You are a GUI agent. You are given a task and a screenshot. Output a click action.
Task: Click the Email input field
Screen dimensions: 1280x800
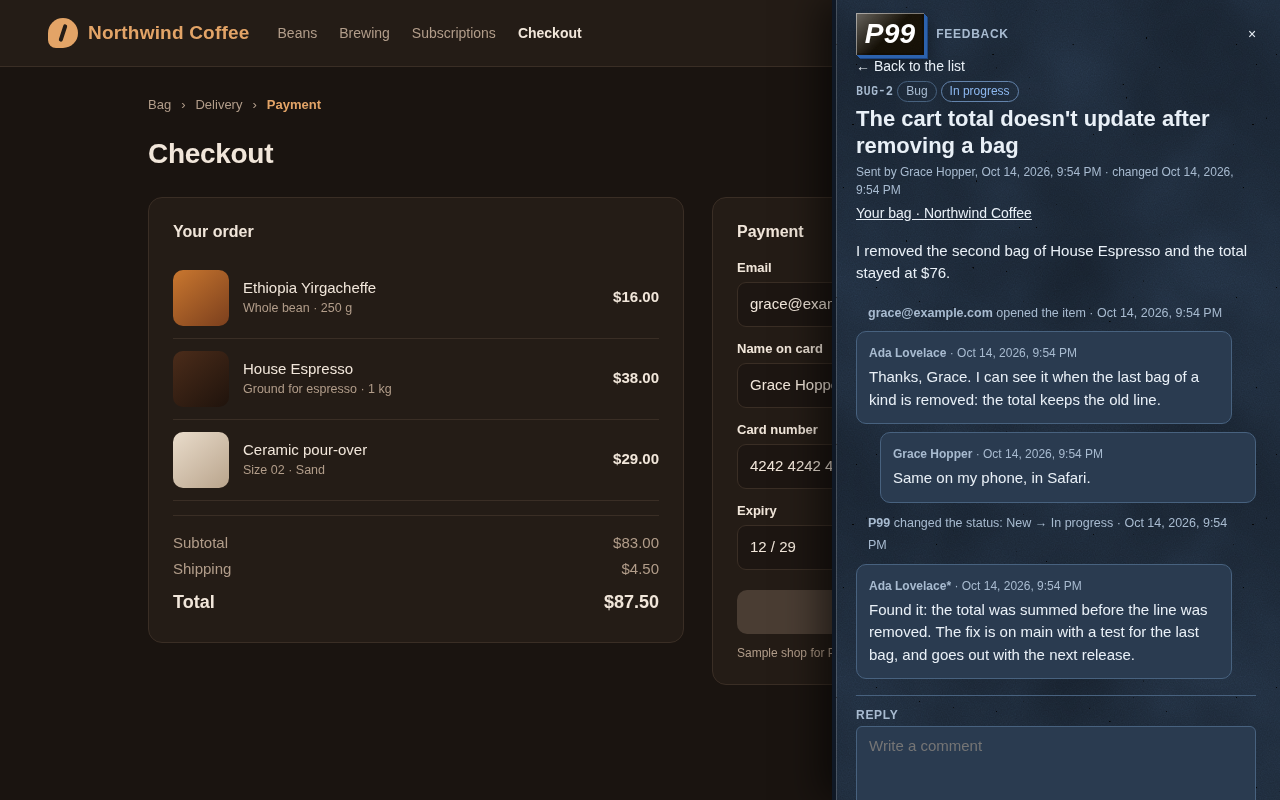tap(785, 304)
